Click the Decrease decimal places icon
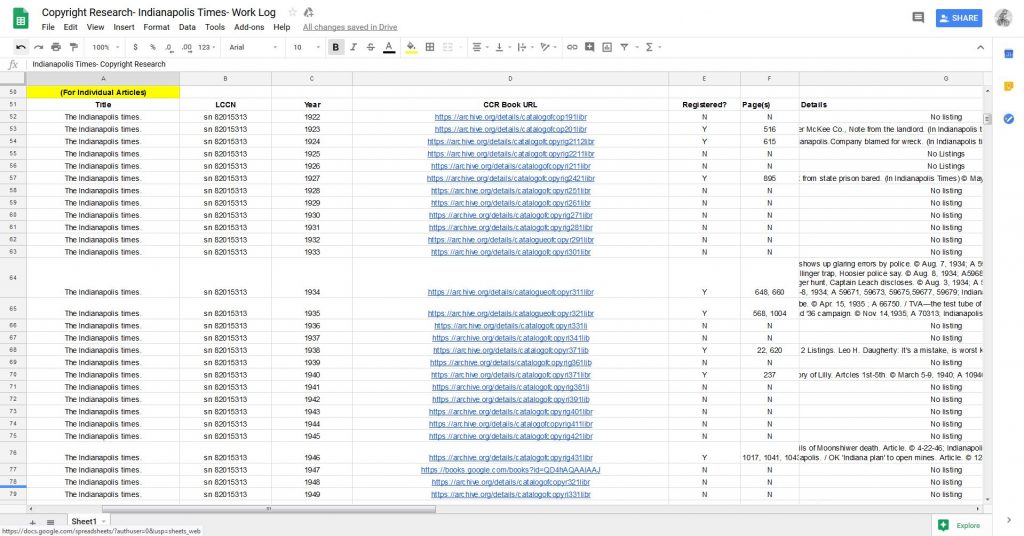The height and width of the screenshot is (536, 1024). pos(169,47)
